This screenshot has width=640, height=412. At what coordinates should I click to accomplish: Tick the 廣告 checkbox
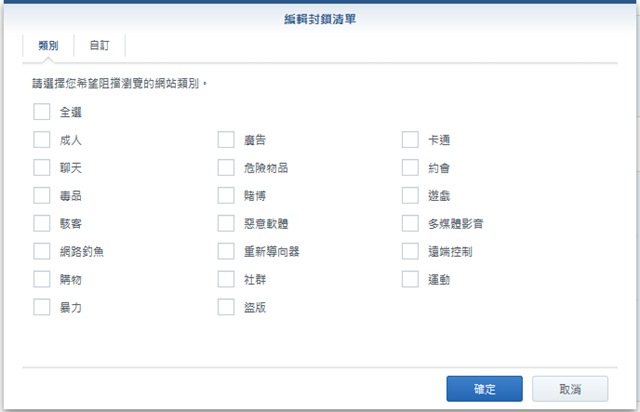point(226,140)
